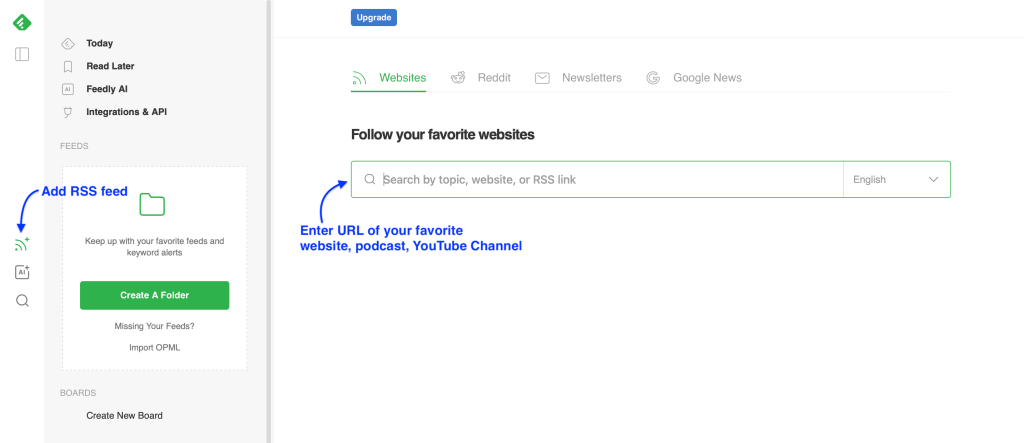This screenshot has height=443, width=1024.
Task: Focus the topic, website, or RSS search field
Action: tap(610, 180)
